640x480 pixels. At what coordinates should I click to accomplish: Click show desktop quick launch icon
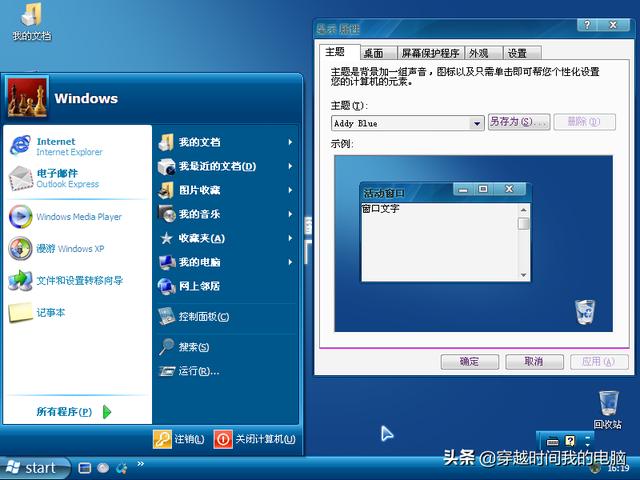(x=84, y=468)
